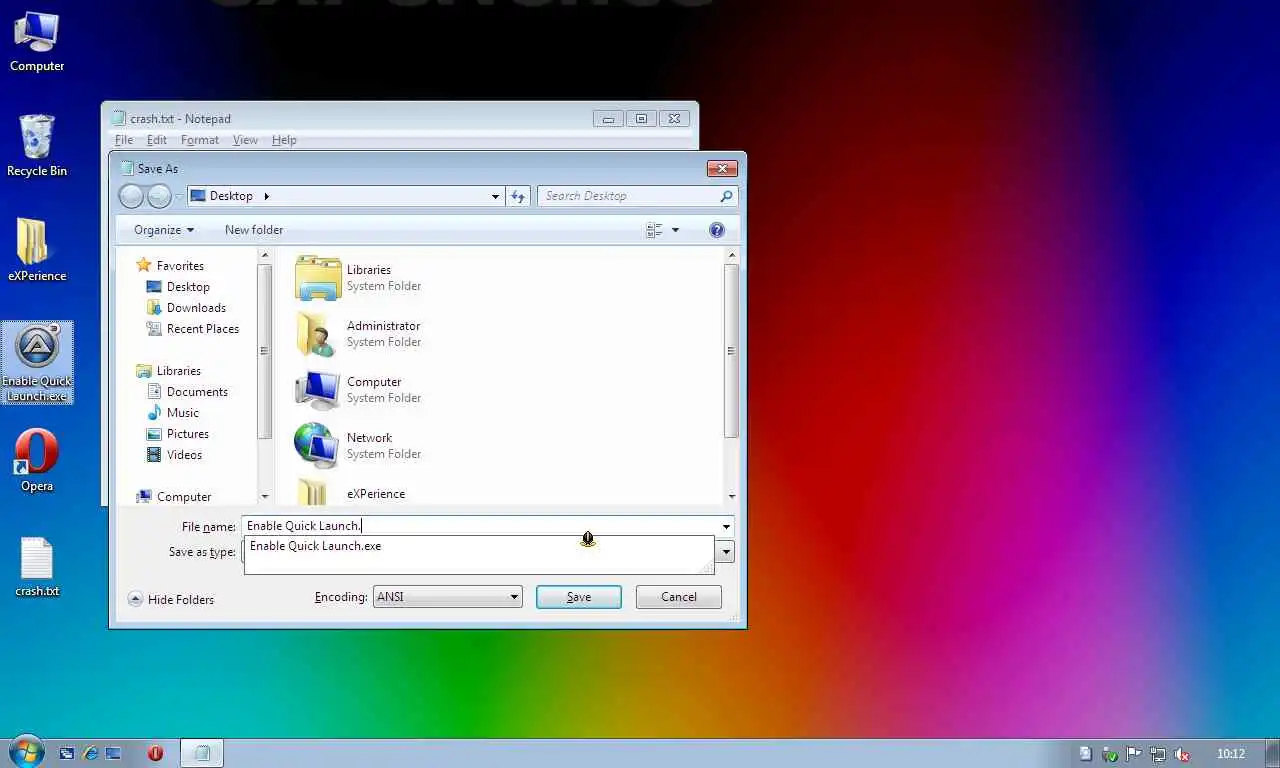Click the Administrator folder icon in file list
Screen dimensions: 1280x768
click(318, 333)
